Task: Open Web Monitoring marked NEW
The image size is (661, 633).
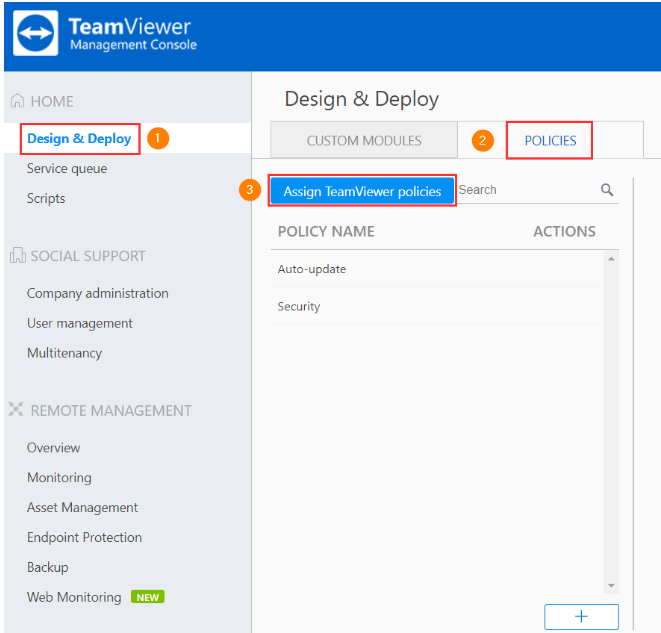Action: pos(74,597)
